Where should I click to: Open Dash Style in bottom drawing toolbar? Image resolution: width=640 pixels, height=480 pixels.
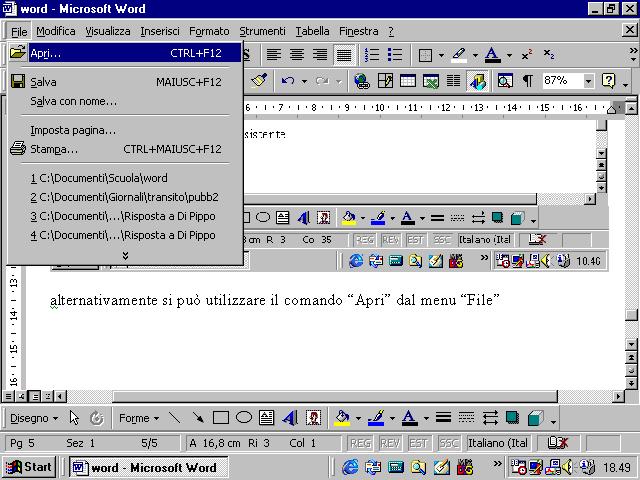pos(466,418)
